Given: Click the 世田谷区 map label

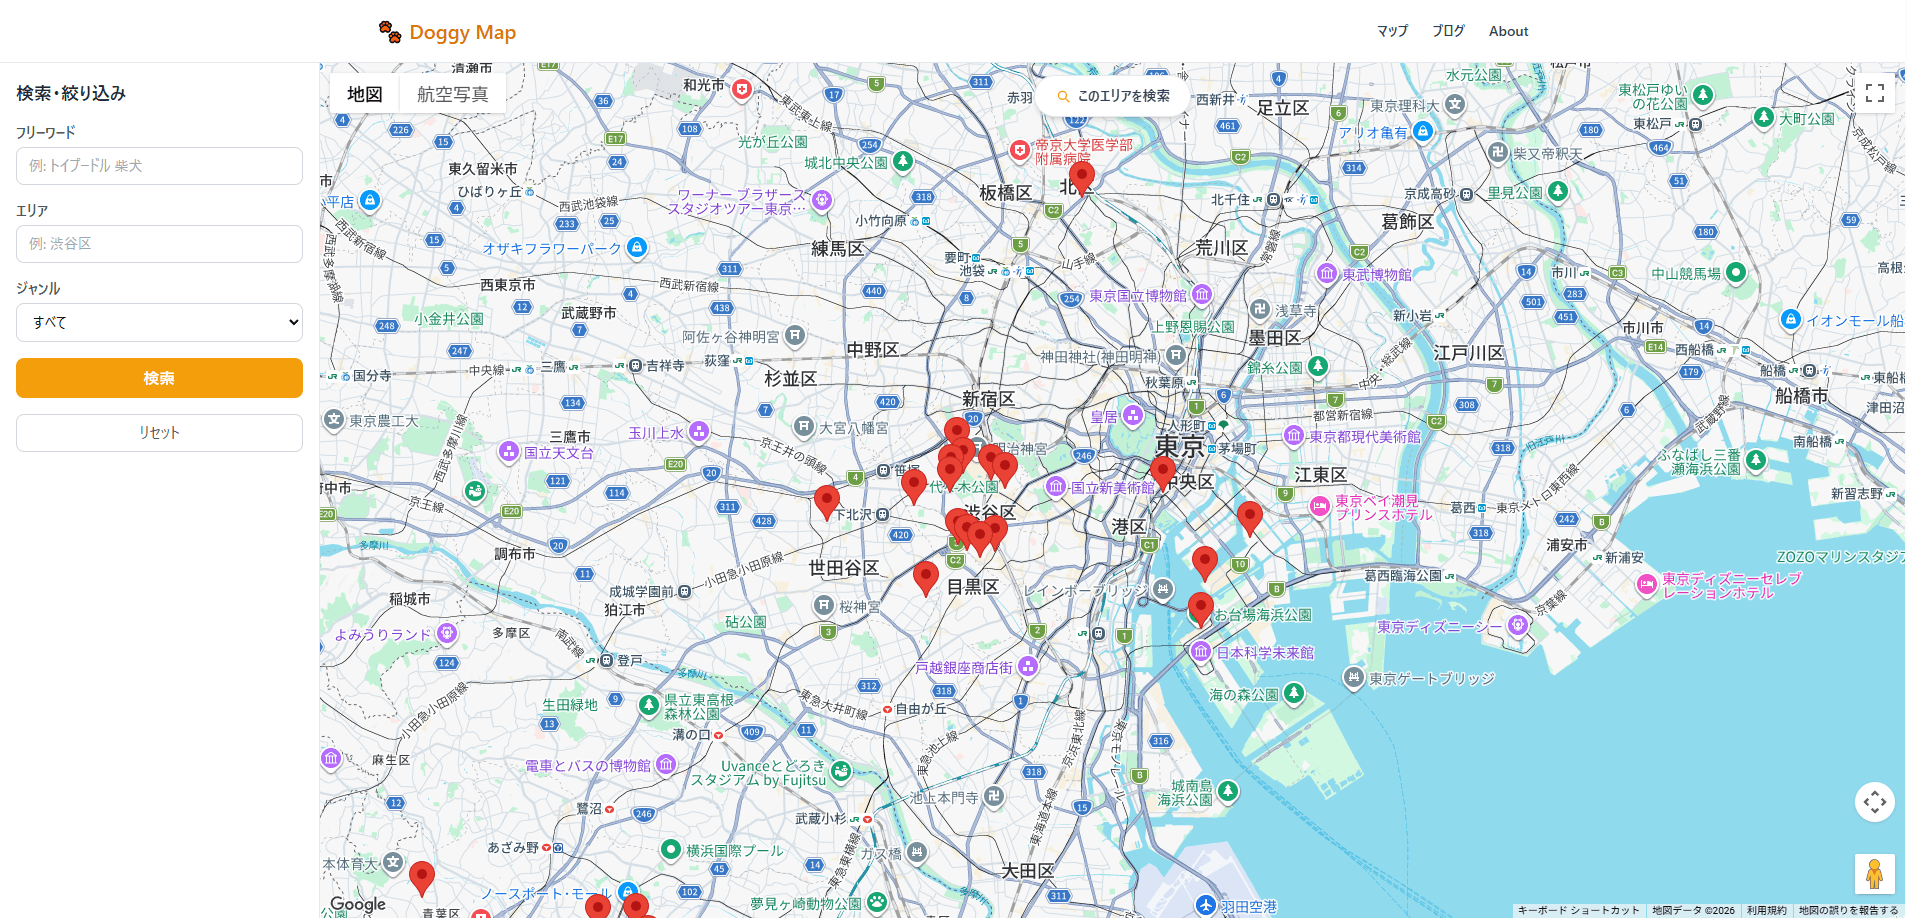Looking at the screenshot, I should pos(843,568).
